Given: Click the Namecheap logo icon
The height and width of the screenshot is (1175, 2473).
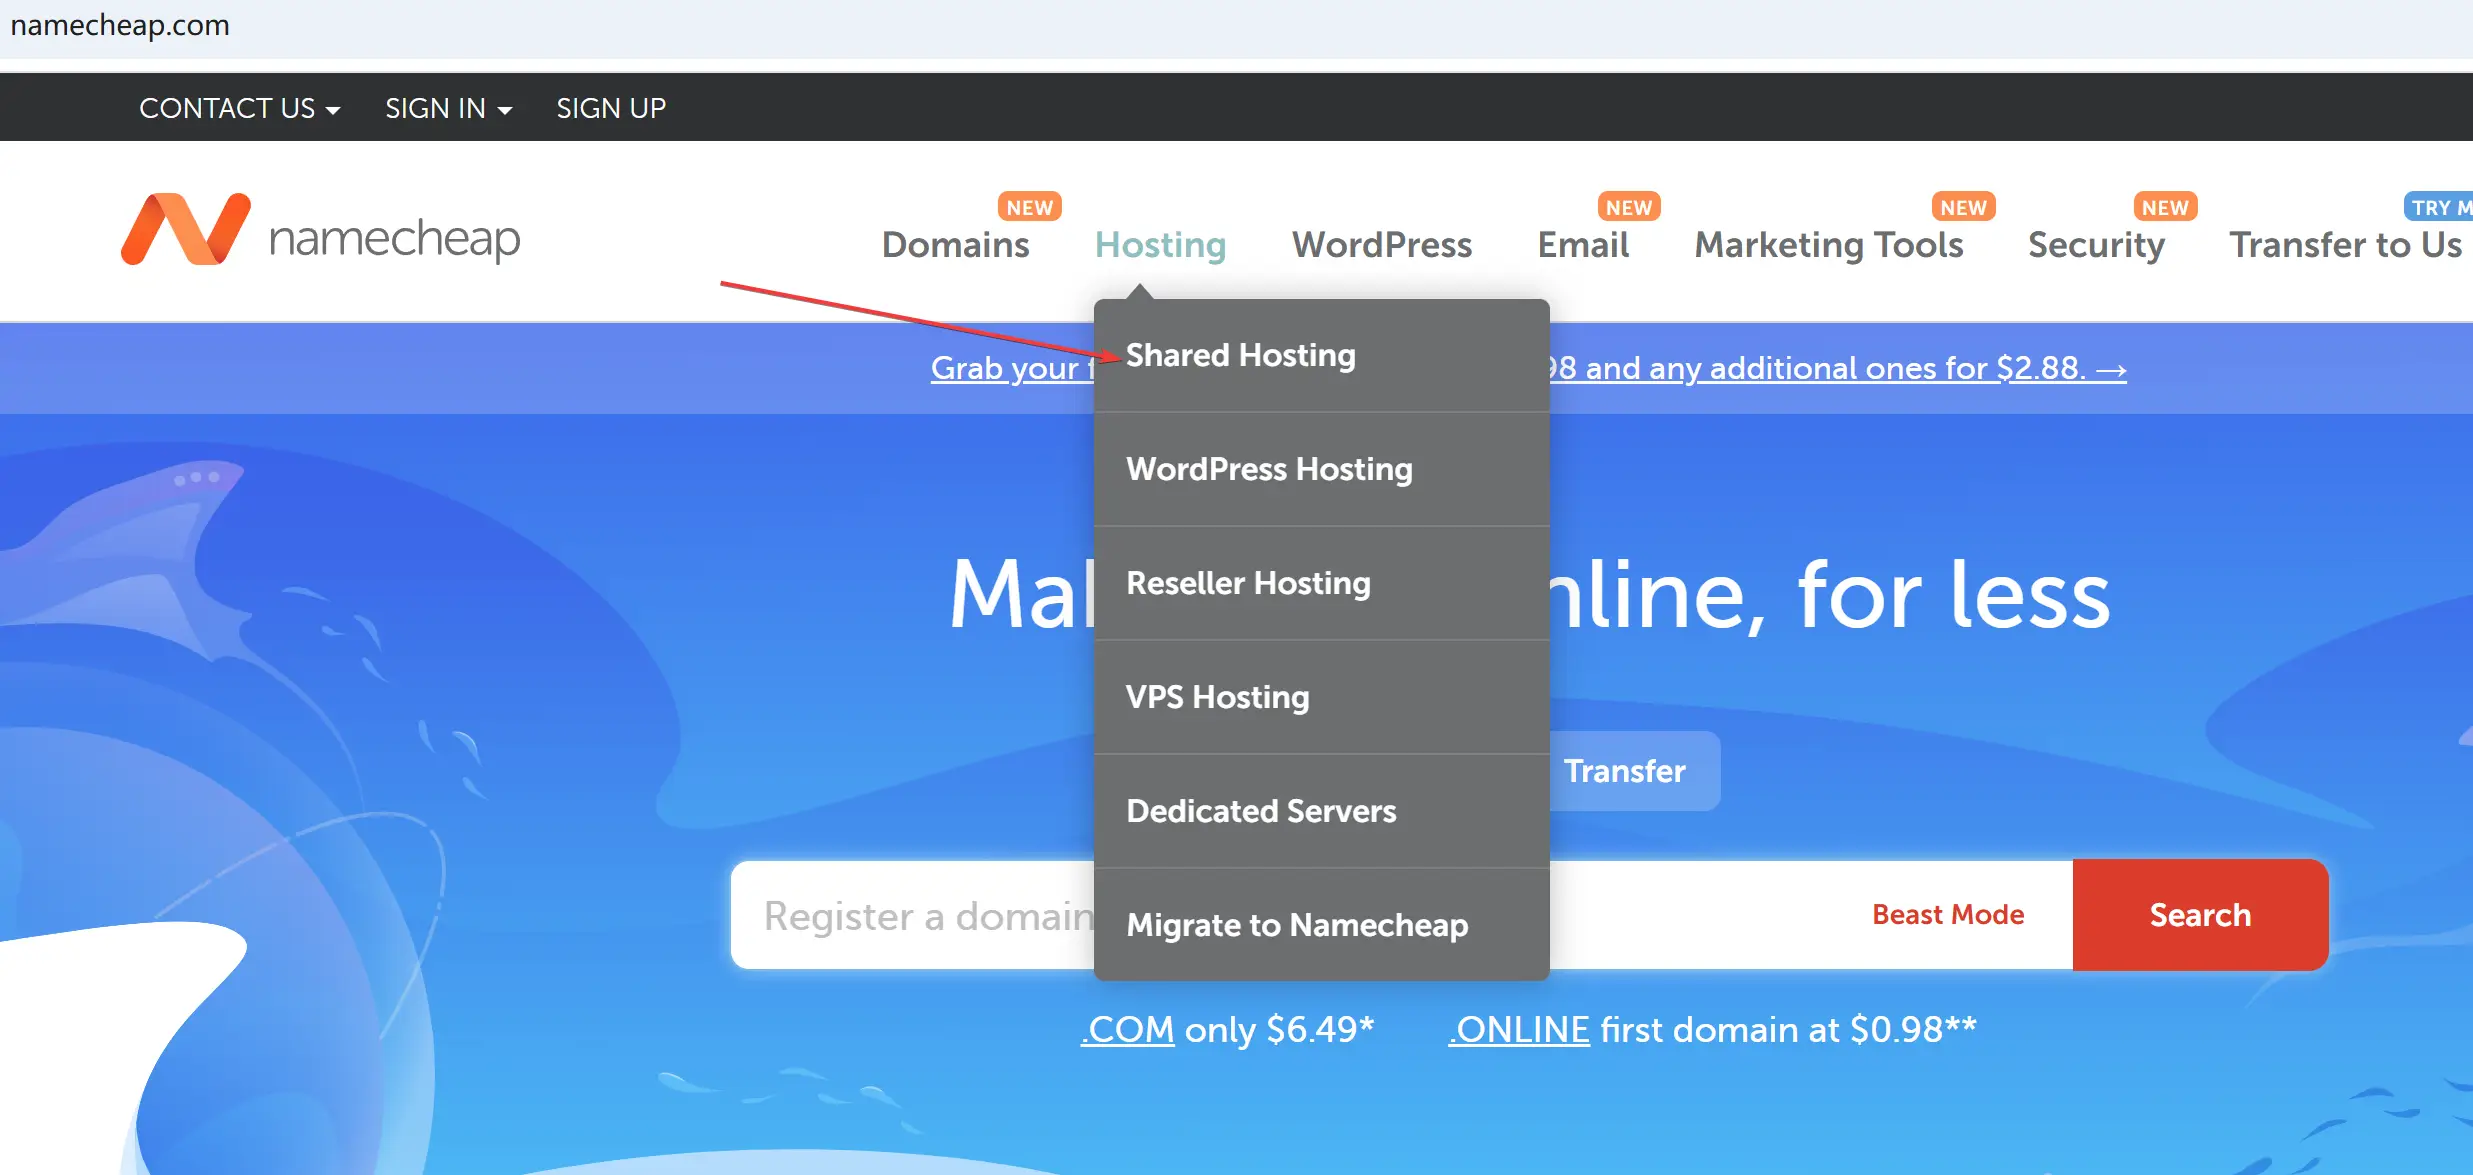Looking at the screenshot, I should 185,229.
